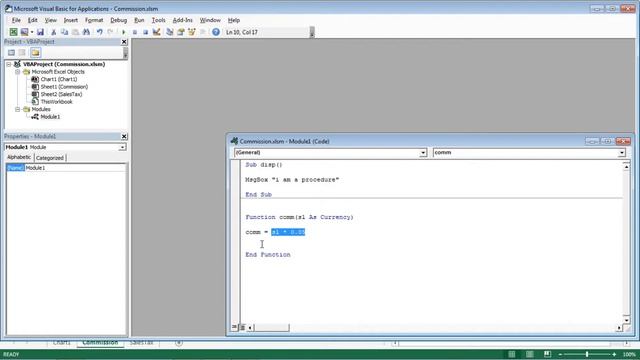Open the Run menu
The image size is (640, 360).
139,20
